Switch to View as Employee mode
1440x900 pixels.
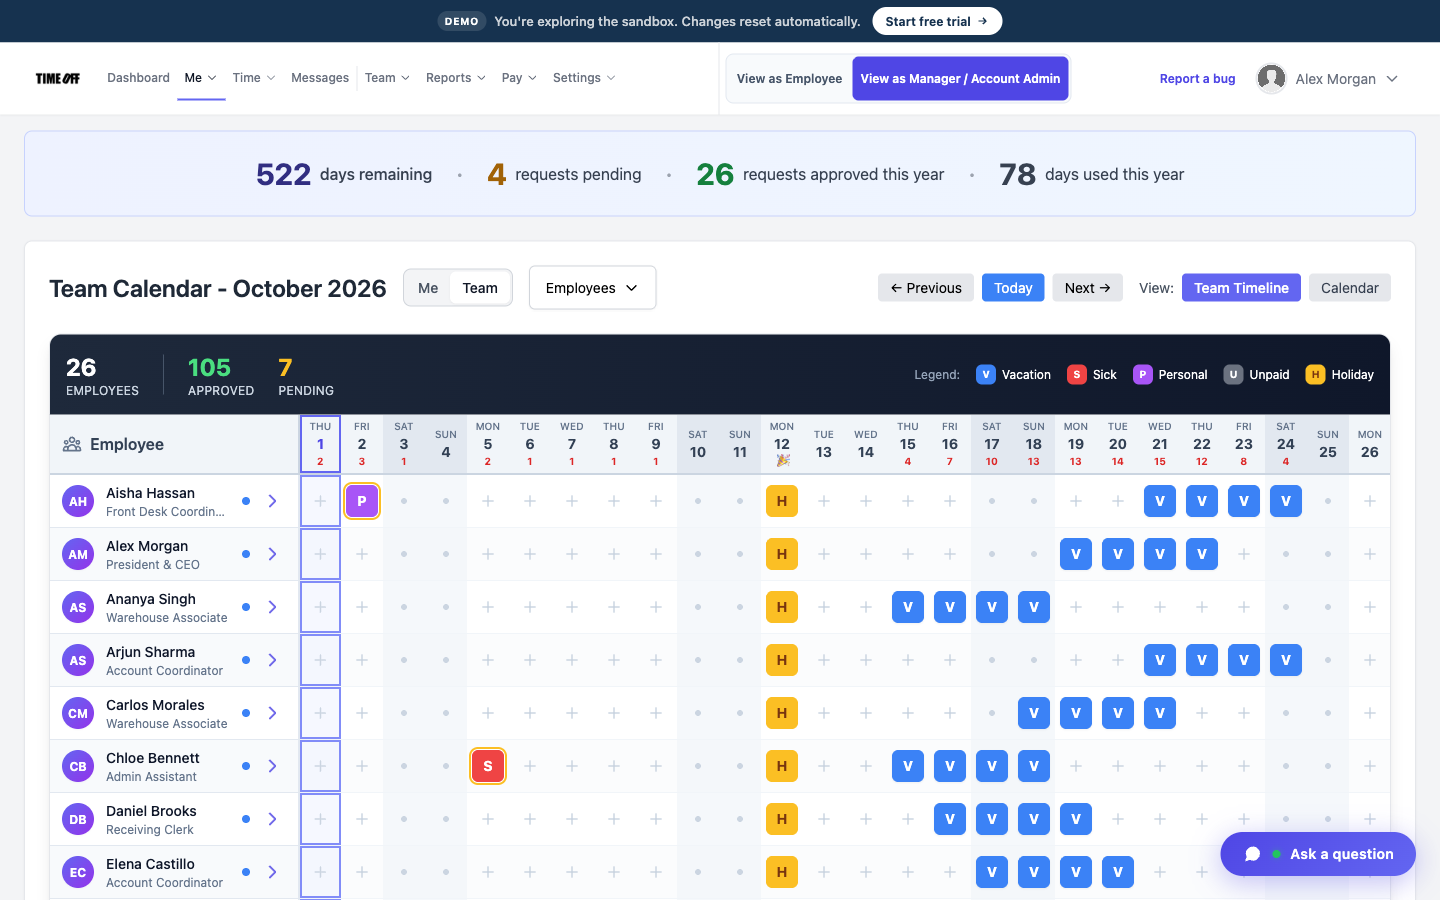(789, 78)
